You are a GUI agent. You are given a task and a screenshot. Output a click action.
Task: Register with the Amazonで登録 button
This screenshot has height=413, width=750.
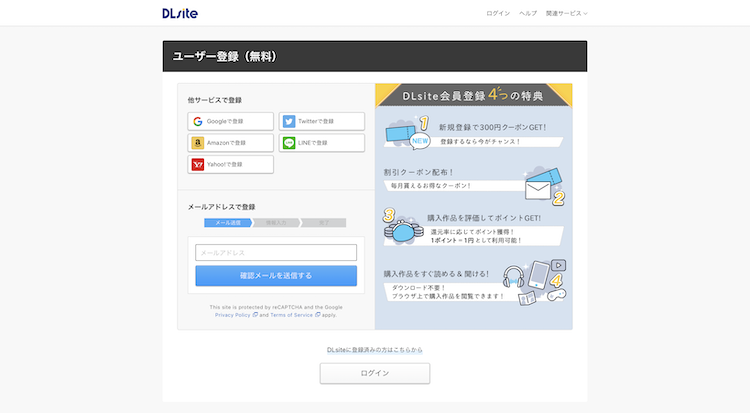231,143
